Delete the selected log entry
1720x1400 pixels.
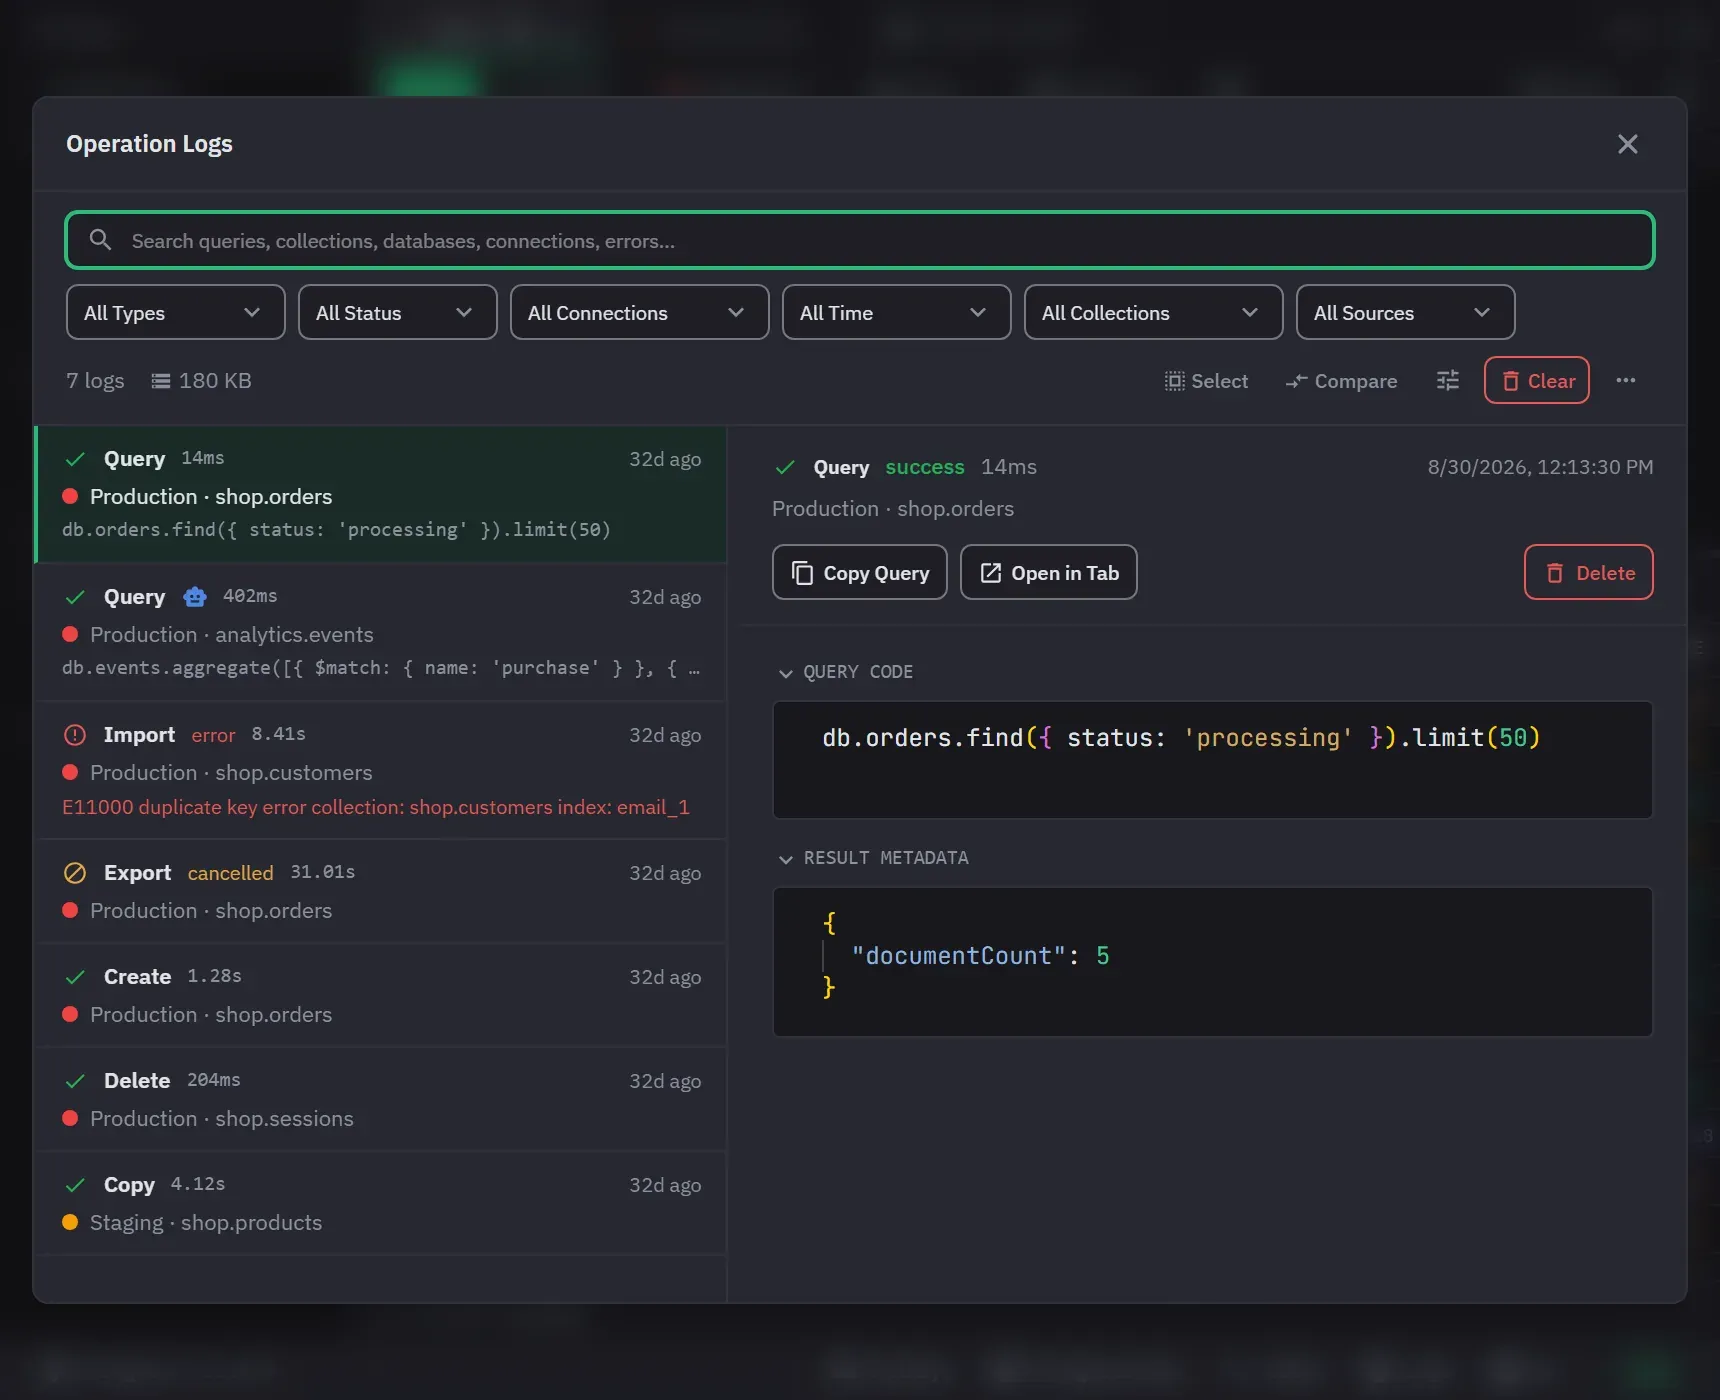pyautogui.click(x=1589, y=572)
